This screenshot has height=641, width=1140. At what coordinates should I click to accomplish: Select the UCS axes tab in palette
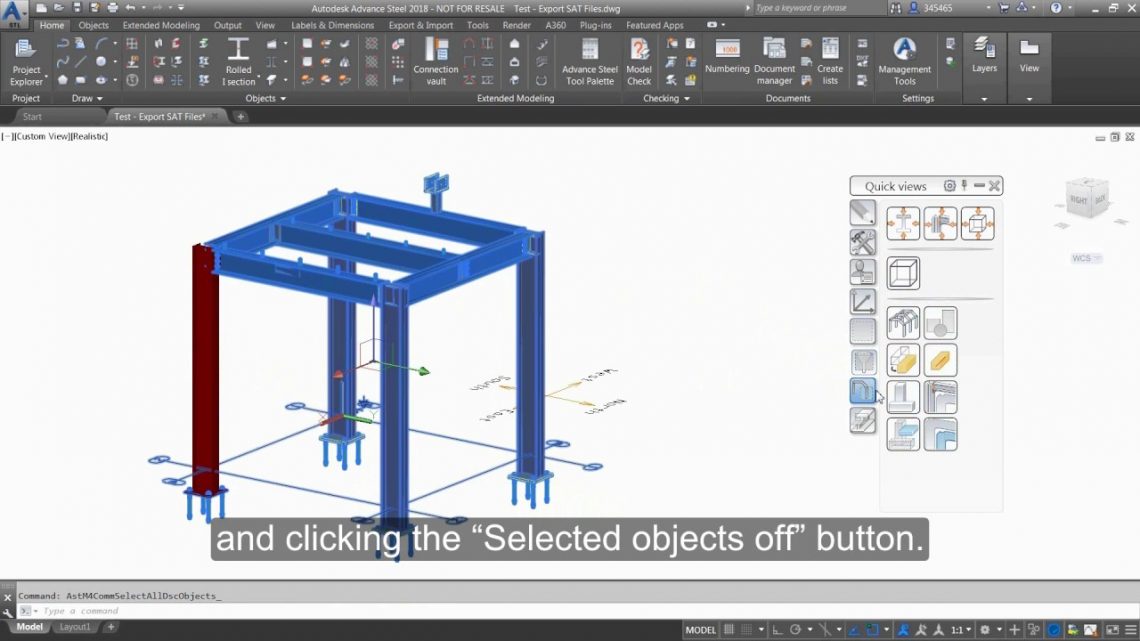pos(863,302)
